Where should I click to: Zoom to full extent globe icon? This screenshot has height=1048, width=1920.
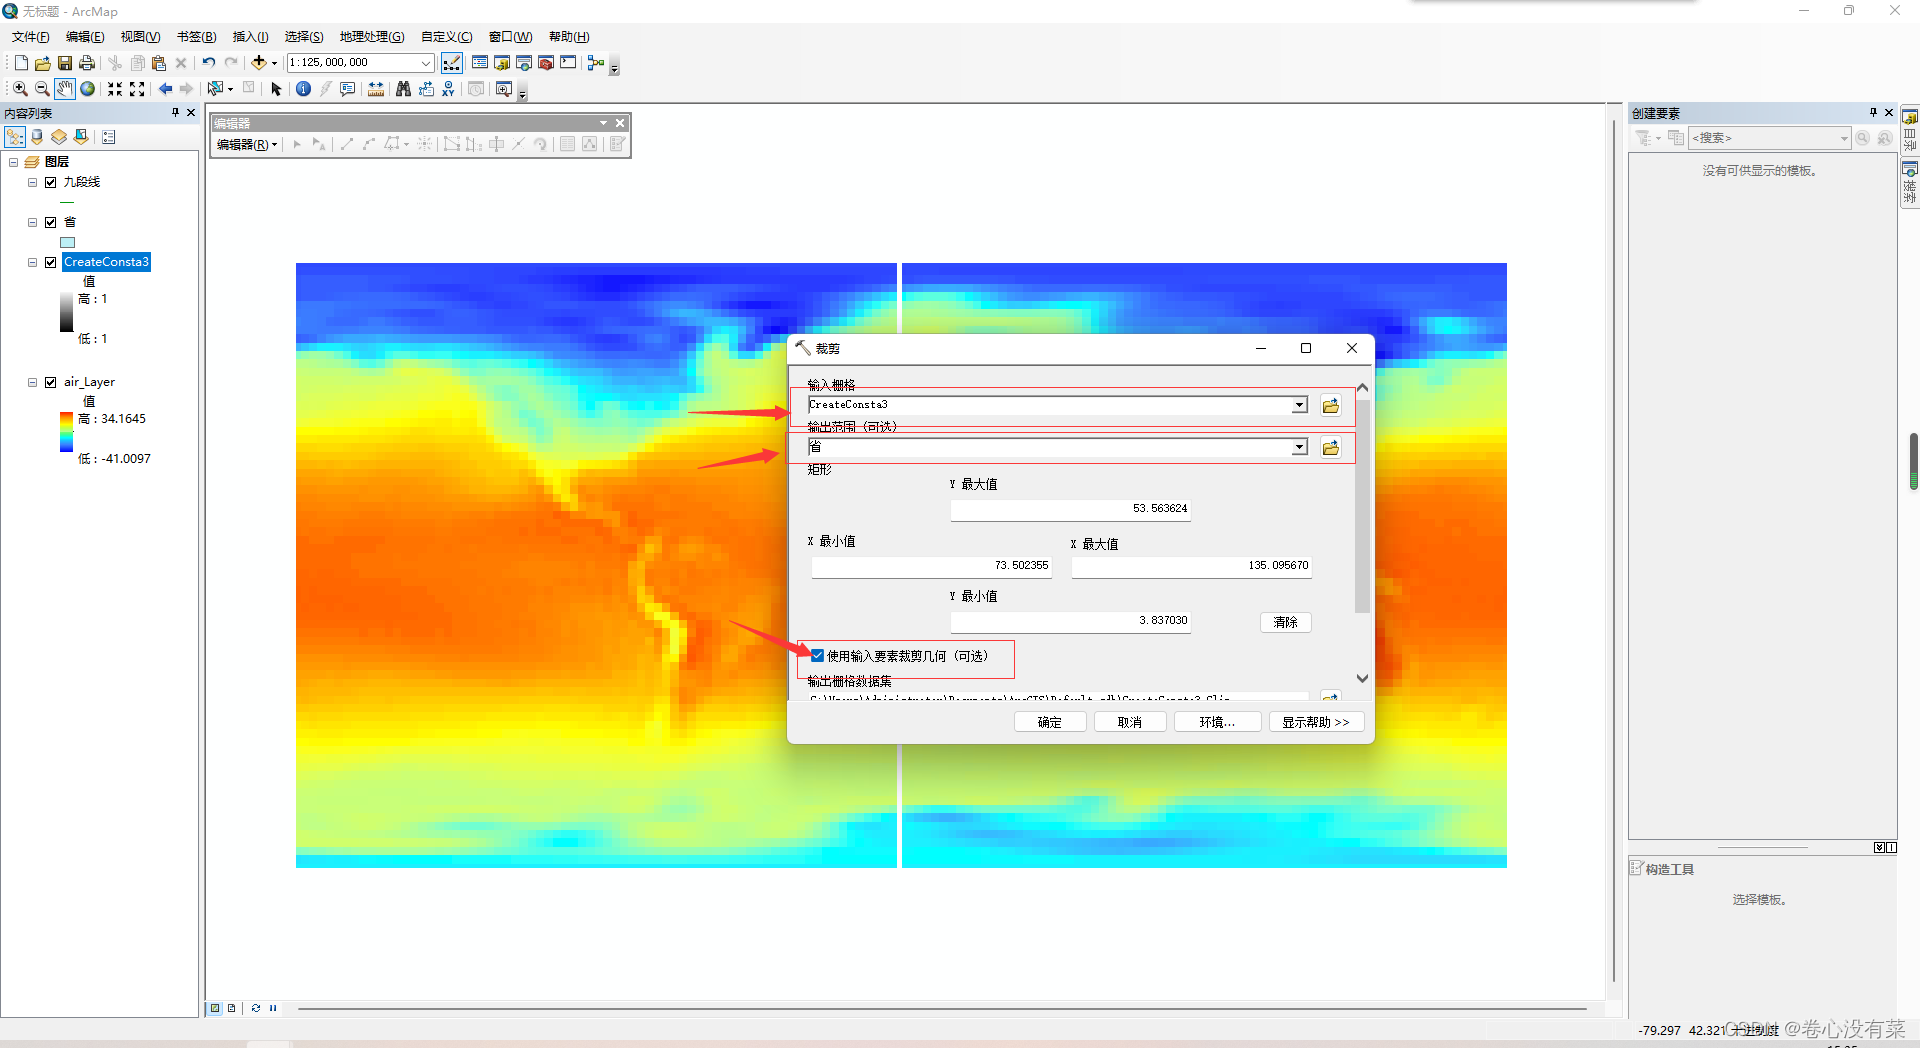(x=88, y=89)
